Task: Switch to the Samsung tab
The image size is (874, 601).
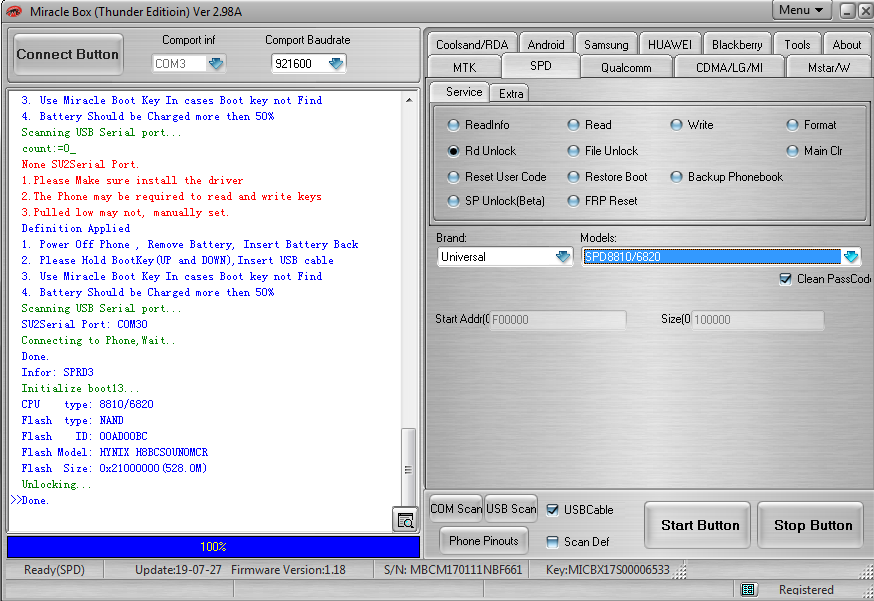Action: 606,45
